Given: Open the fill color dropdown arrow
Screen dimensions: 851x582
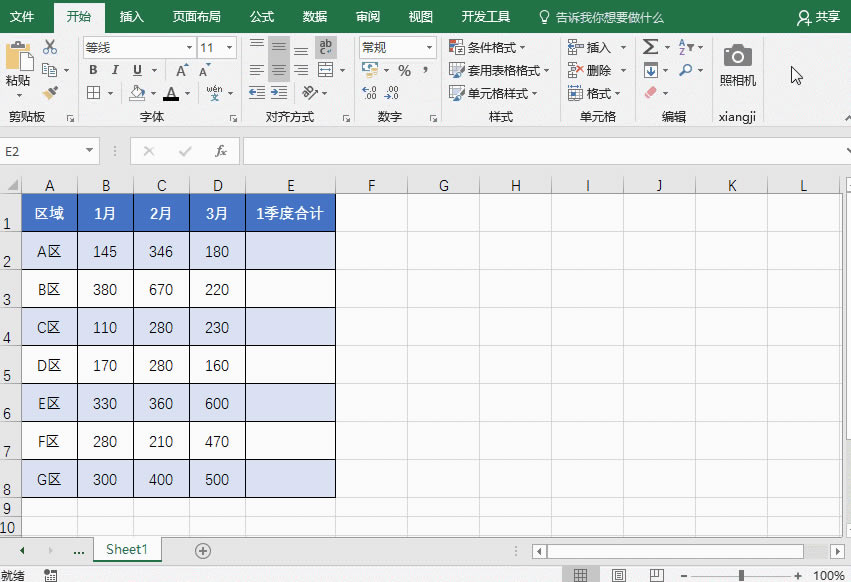Looking at the screenshot, I should [152, 93].
